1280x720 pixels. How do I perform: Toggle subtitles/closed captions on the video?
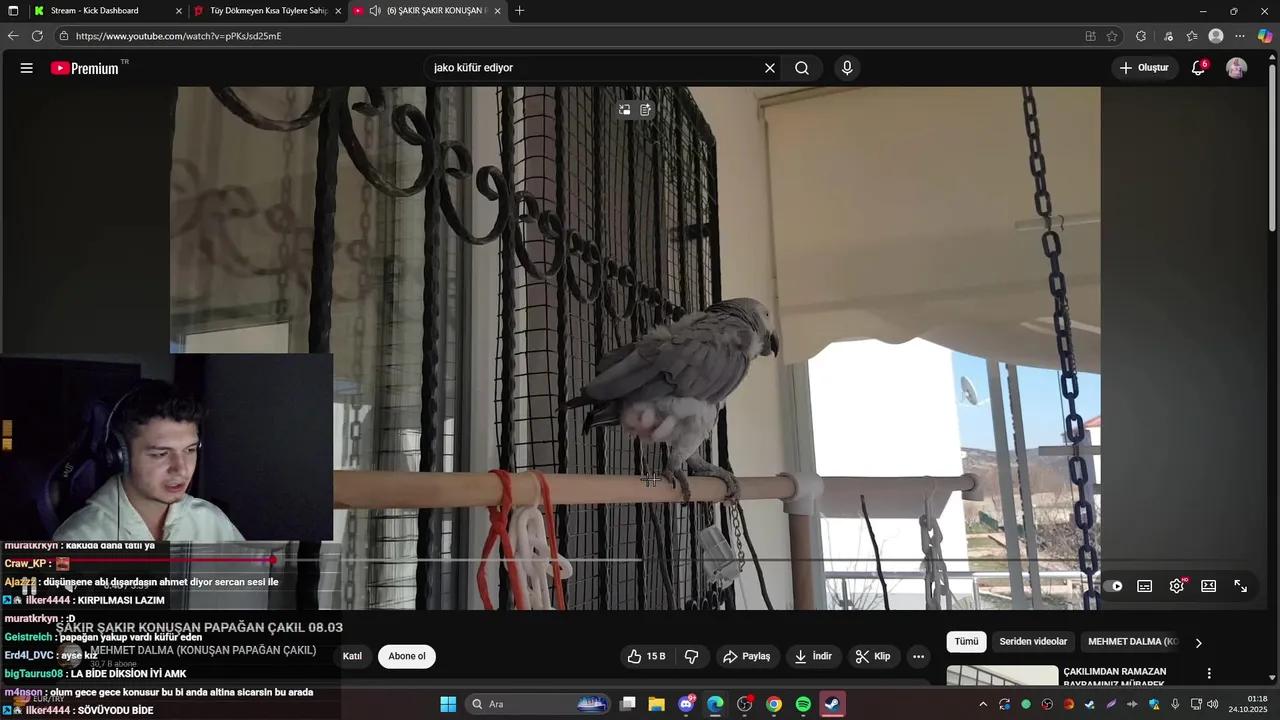(x=1145, y=586)
